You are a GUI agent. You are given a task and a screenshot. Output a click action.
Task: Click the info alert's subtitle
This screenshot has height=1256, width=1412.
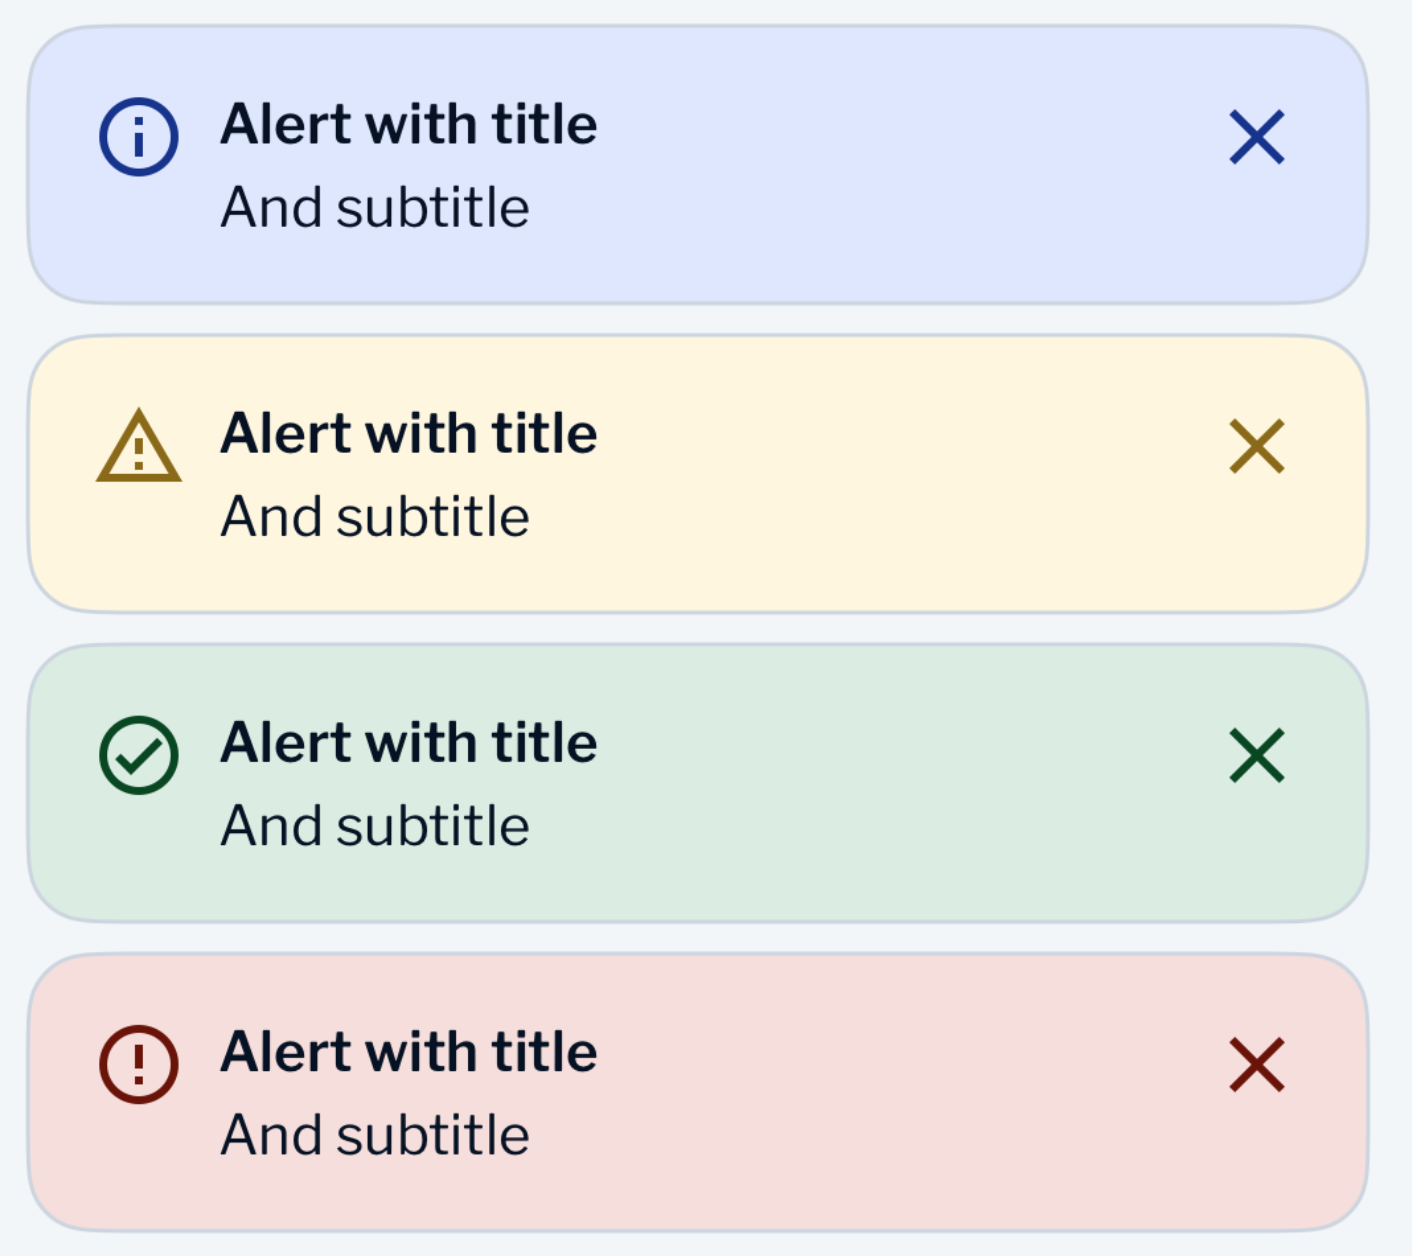(377, 207)
